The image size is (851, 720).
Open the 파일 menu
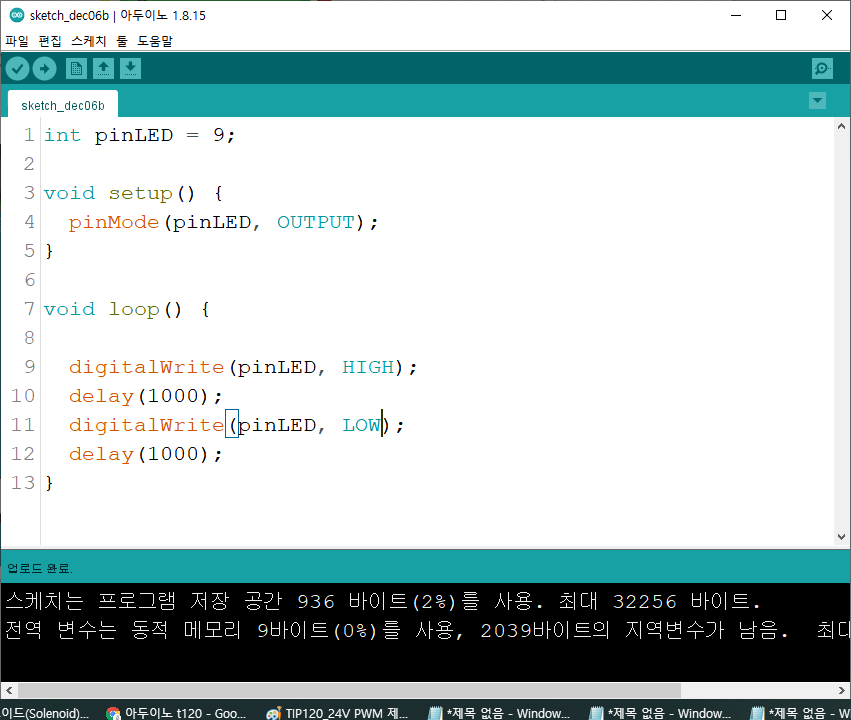click(17, 41)
